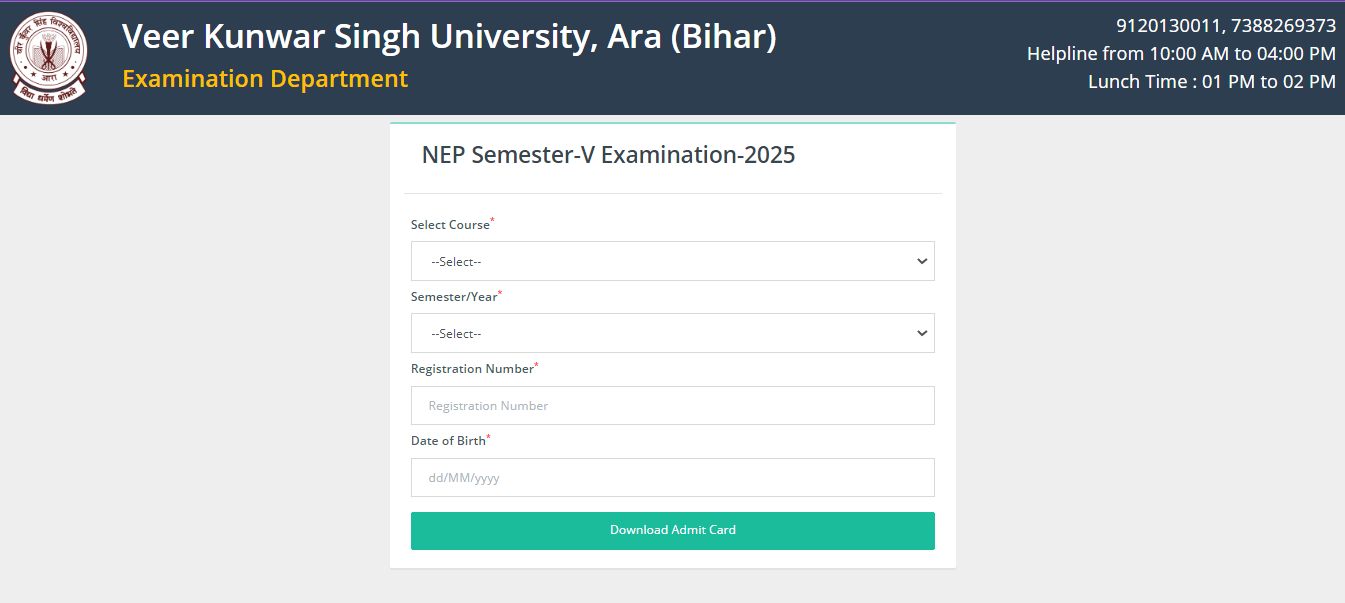
Task: Click the Veer Kunwar Singh University logo emblem
Action: point(48,57)
